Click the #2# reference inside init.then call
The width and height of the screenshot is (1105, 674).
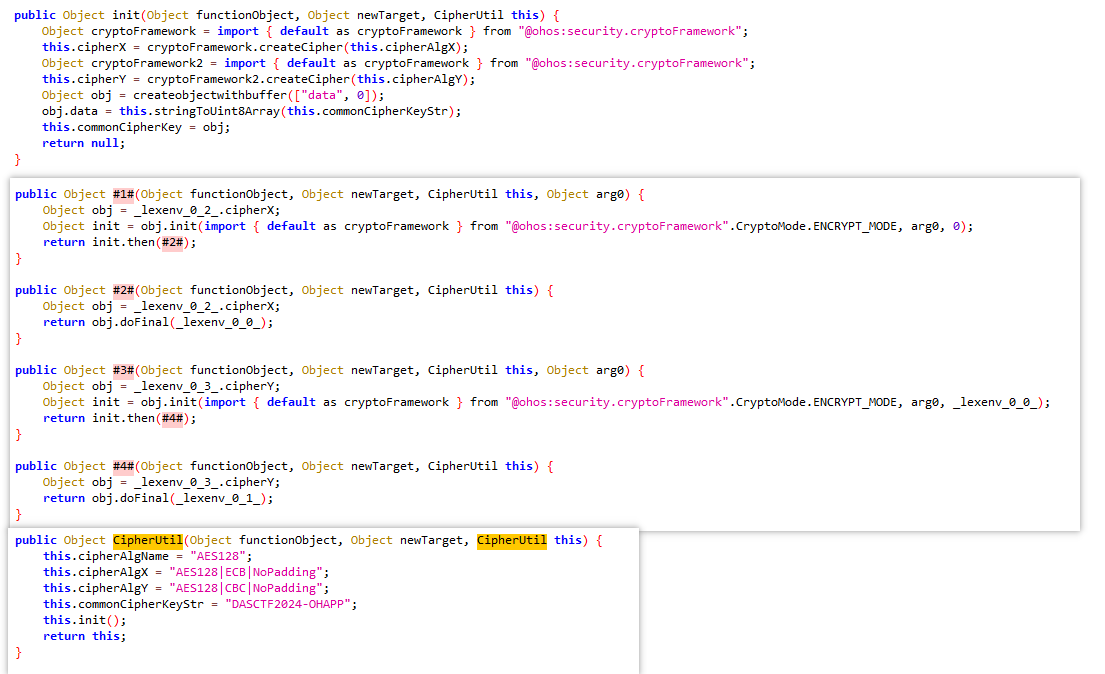[173, 242]
